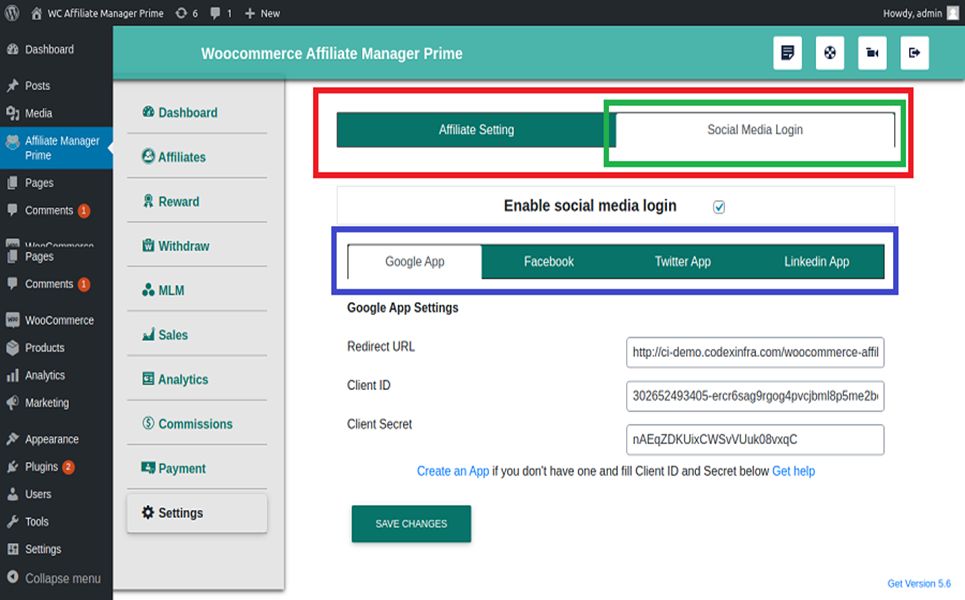Select the Facebook tab

(549, 262)
